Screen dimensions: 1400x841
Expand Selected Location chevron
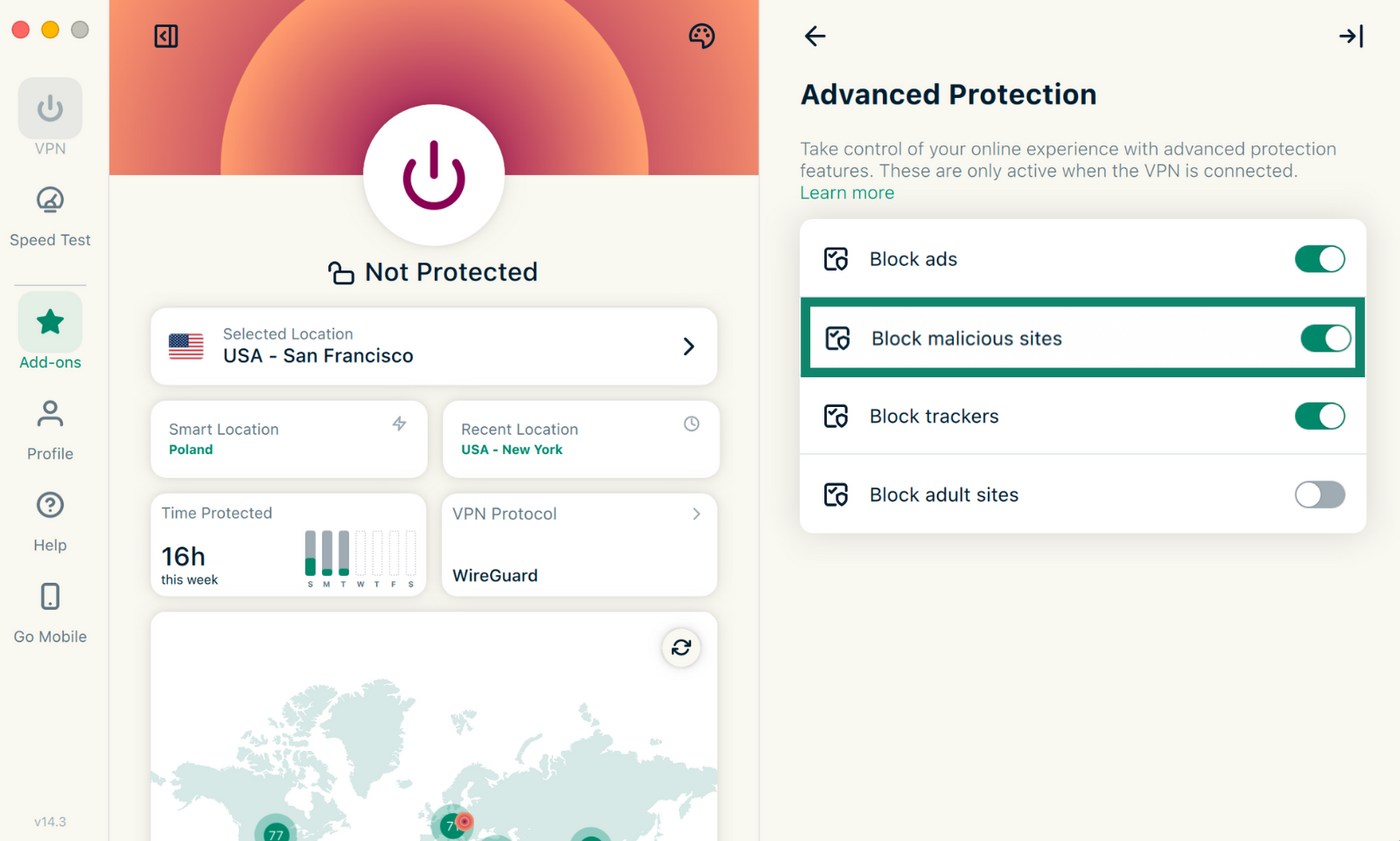[x=688, y=346]
